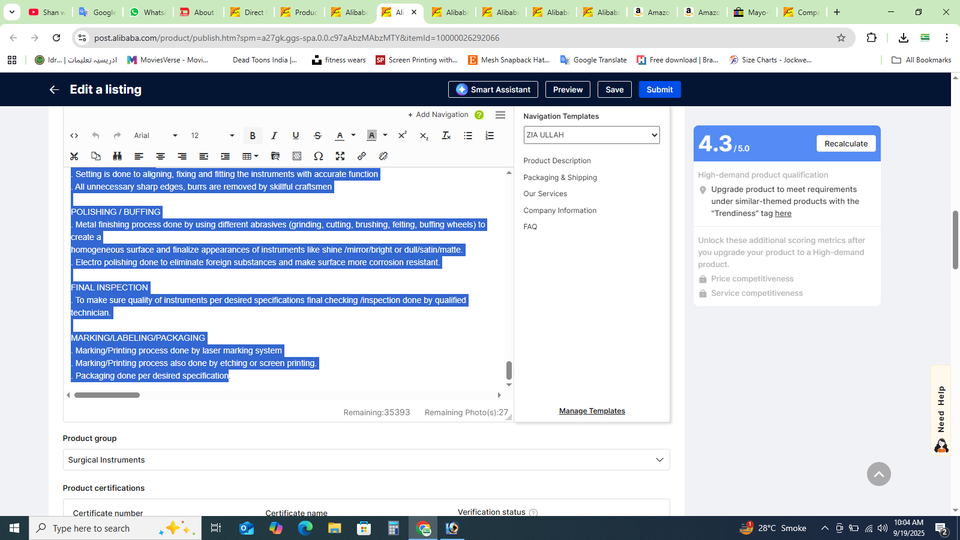Insert a bulleted list
This screenshot has width=960, height=540.
[468, 136]
